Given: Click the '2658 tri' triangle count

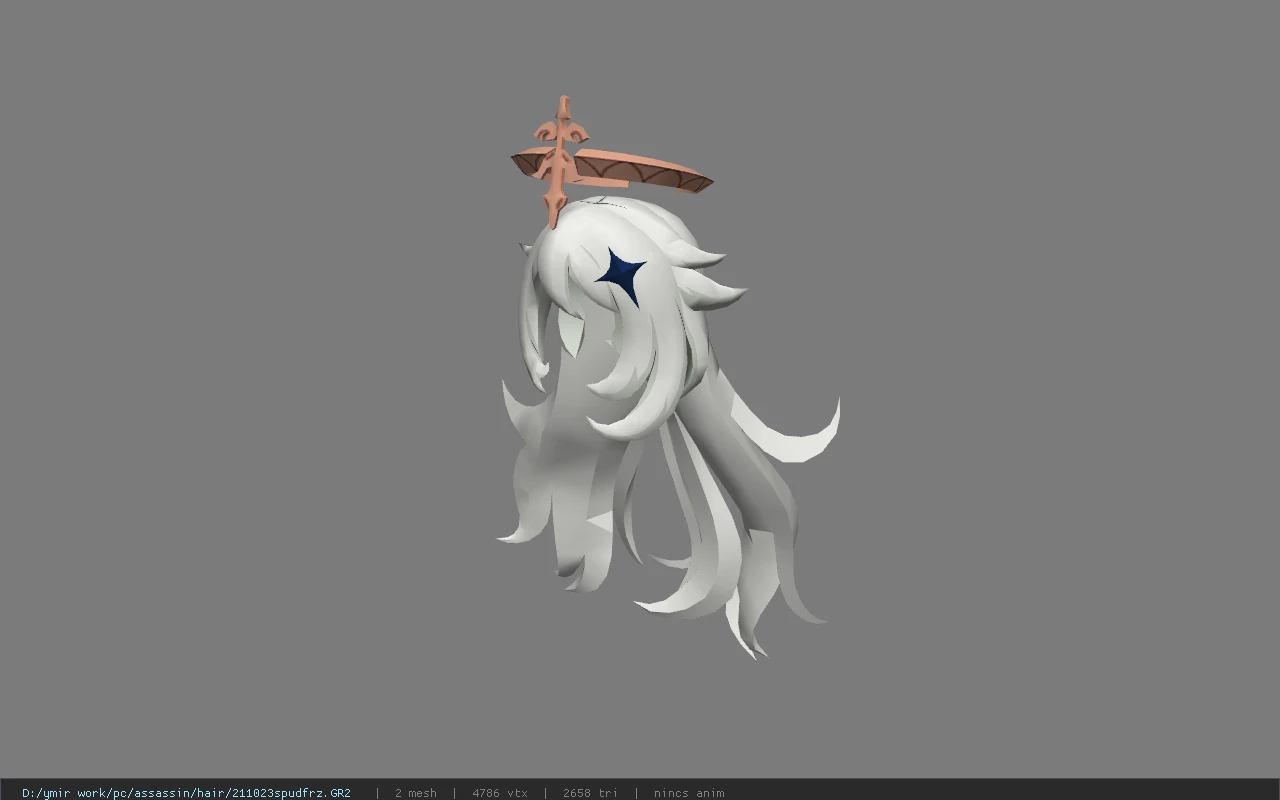Looking at the screenshot, I should coord(590,793).
